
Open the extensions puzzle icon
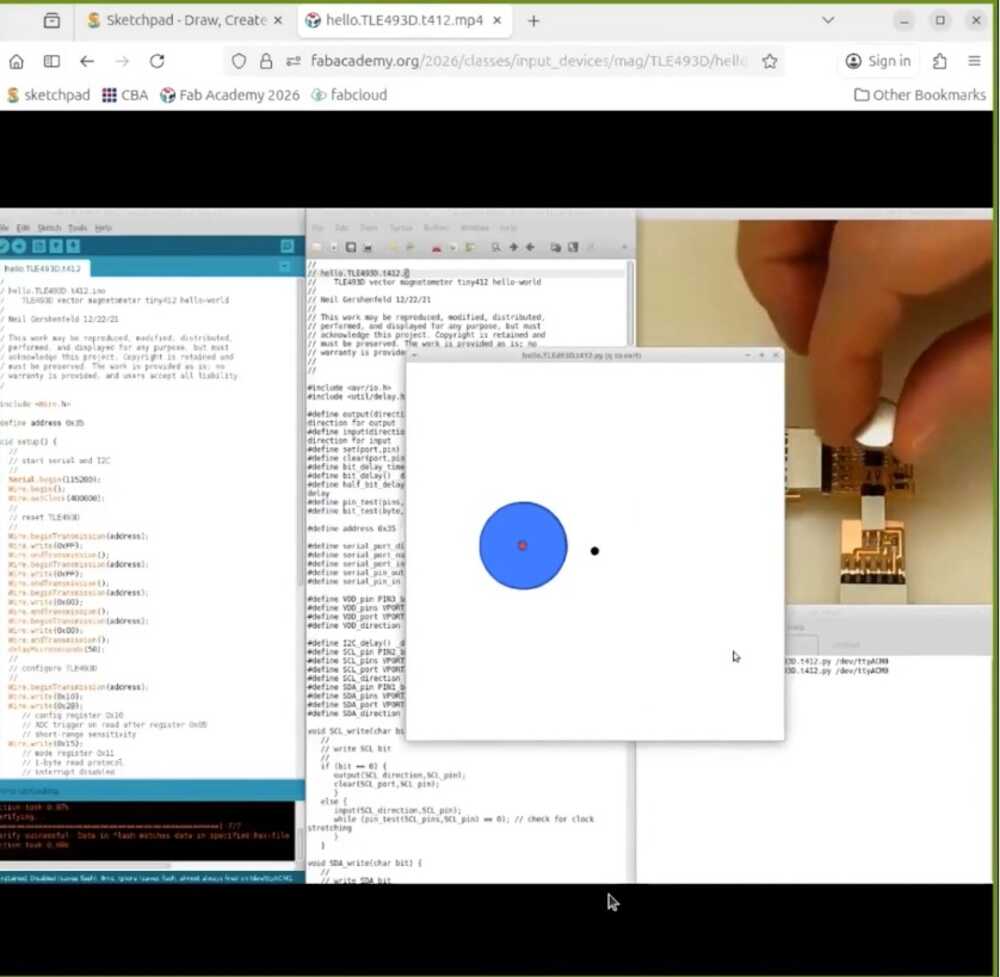939,61
